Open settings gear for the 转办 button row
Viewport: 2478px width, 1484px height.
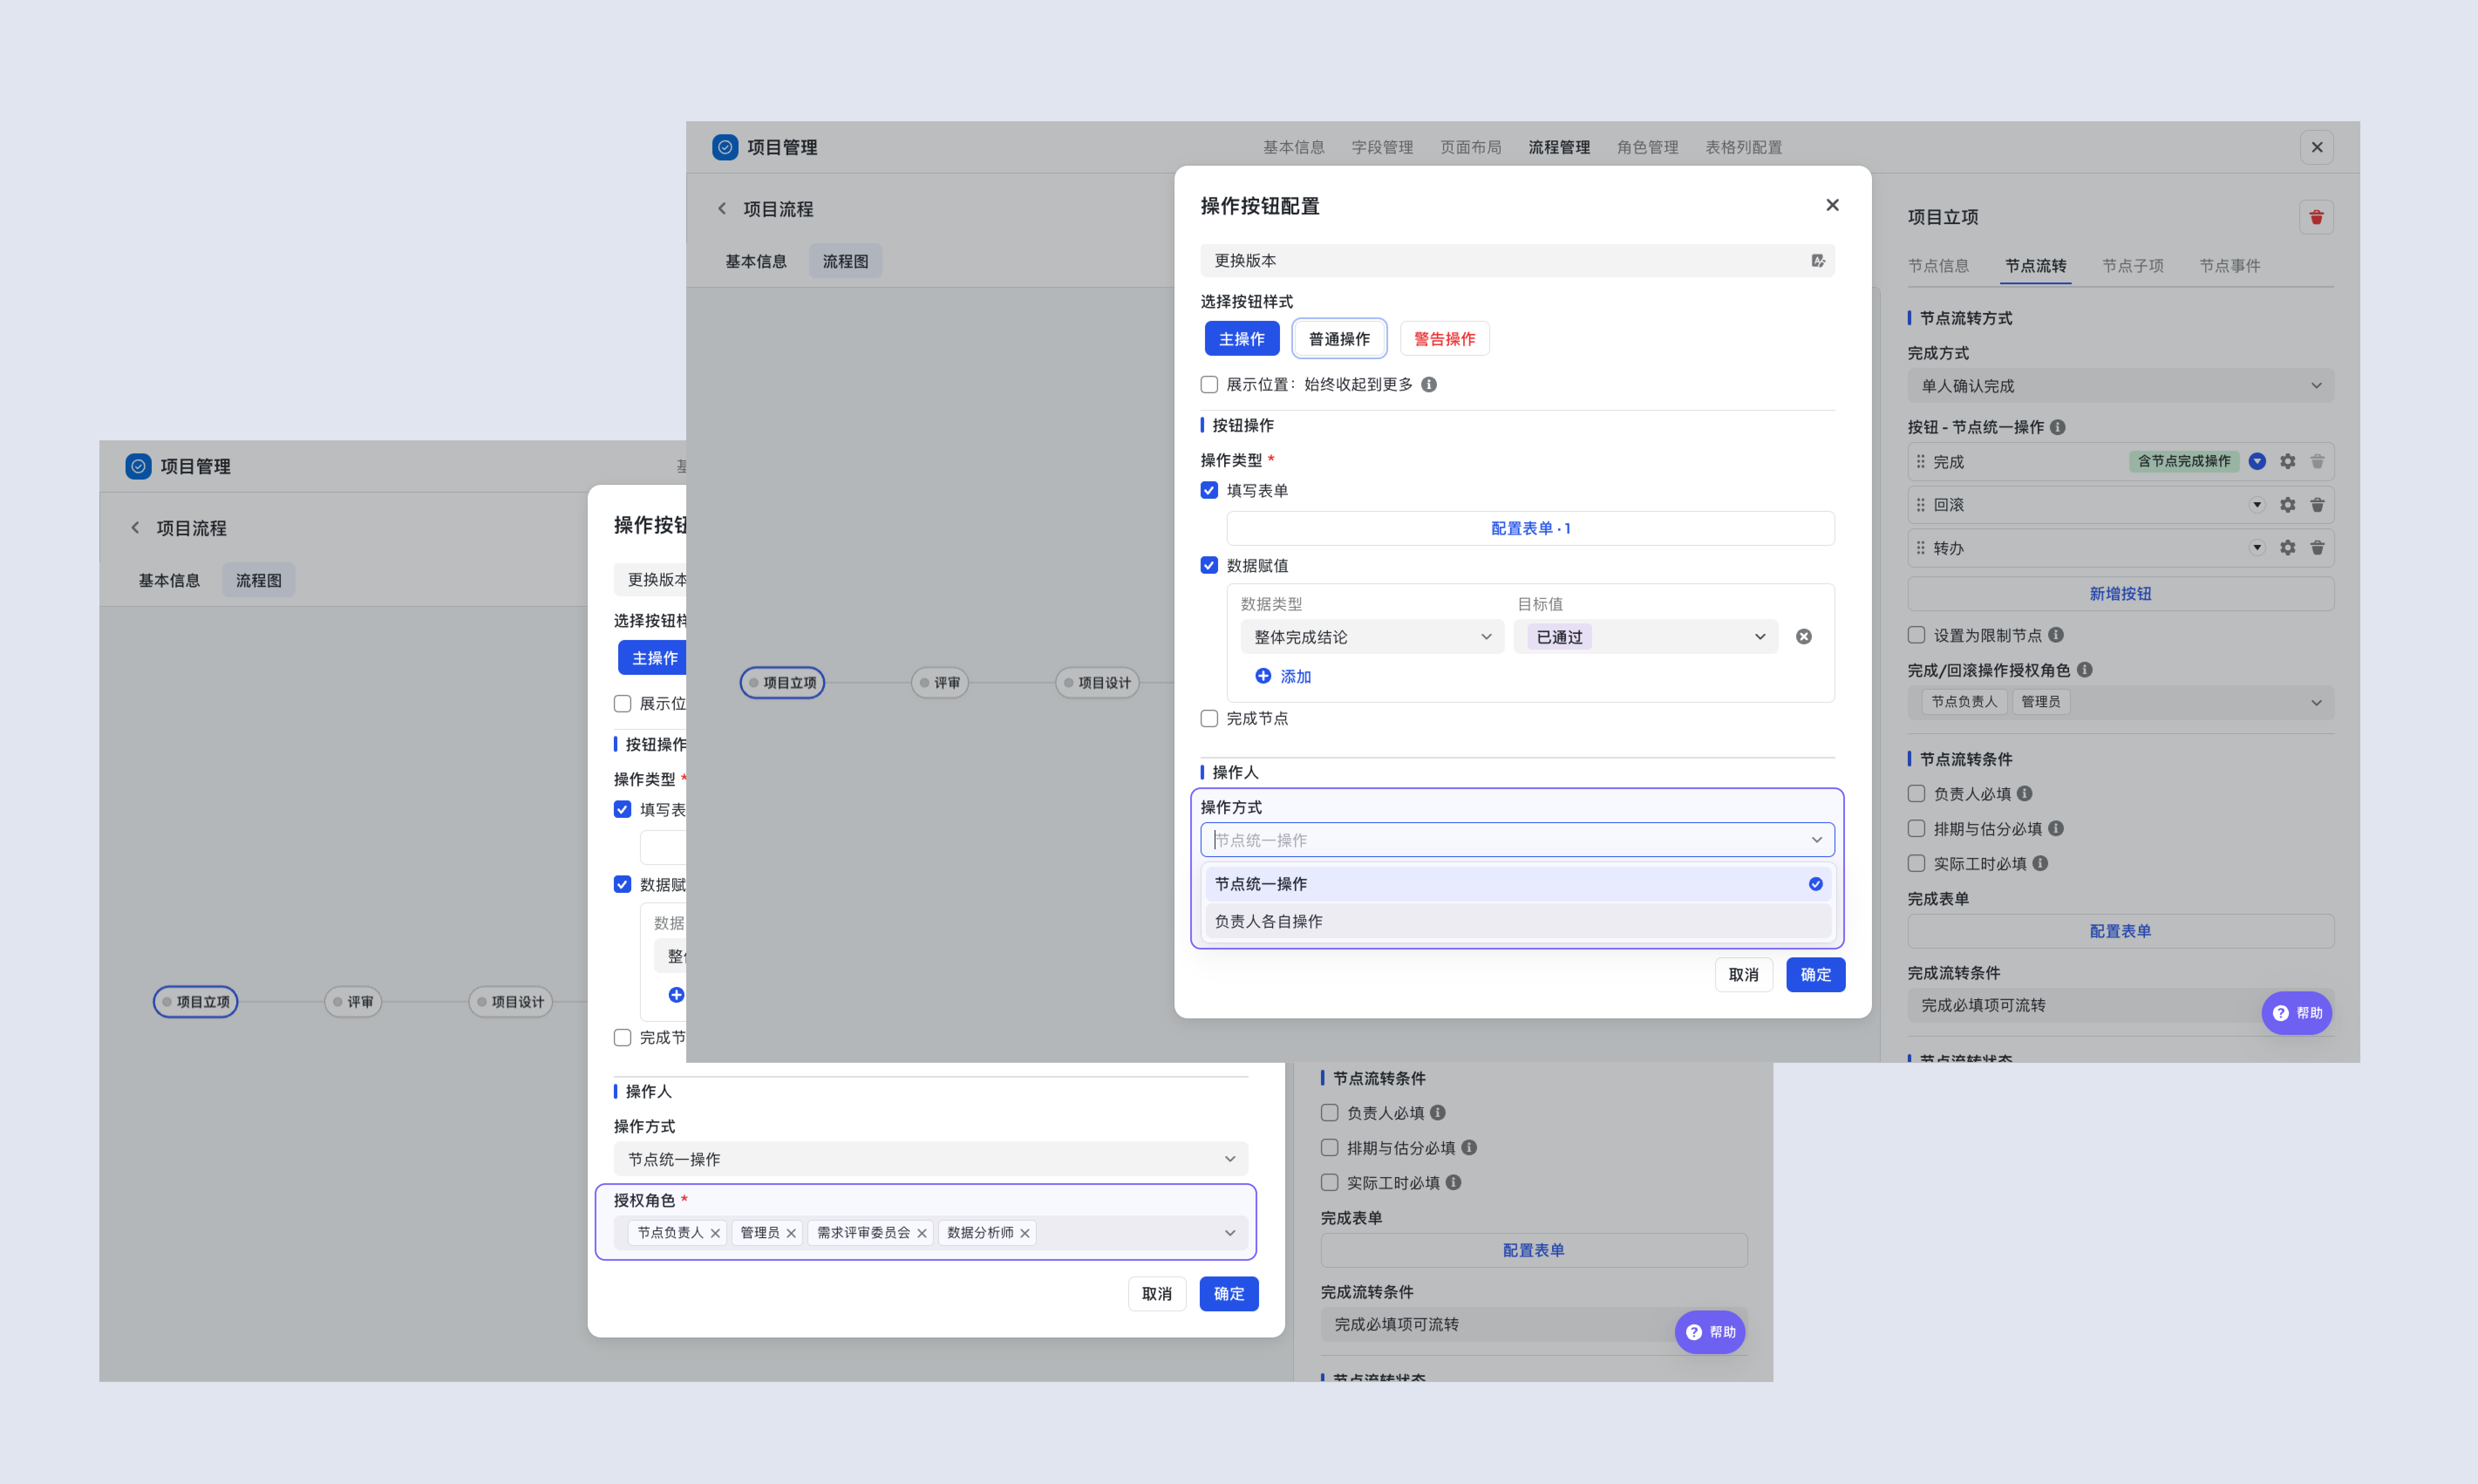[2287, 548]
